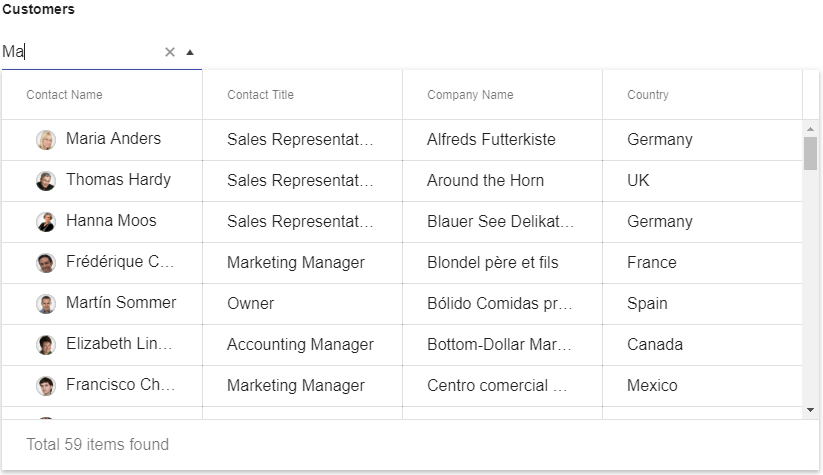Sort by Contact Name column header
The image size is (823, 475).
(x=102, y=95)
